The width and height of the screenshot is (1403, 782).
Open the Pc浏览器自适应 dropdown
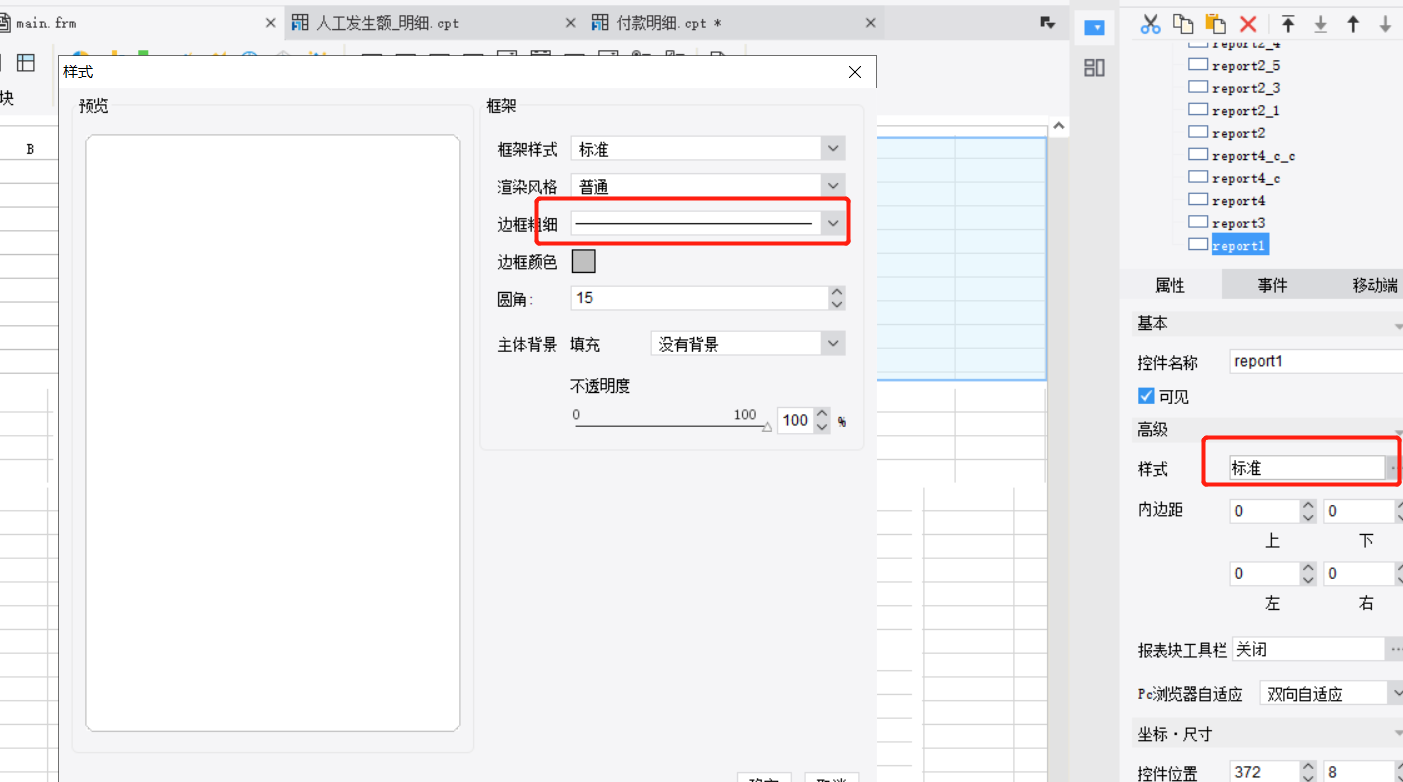click(1396, 693)
